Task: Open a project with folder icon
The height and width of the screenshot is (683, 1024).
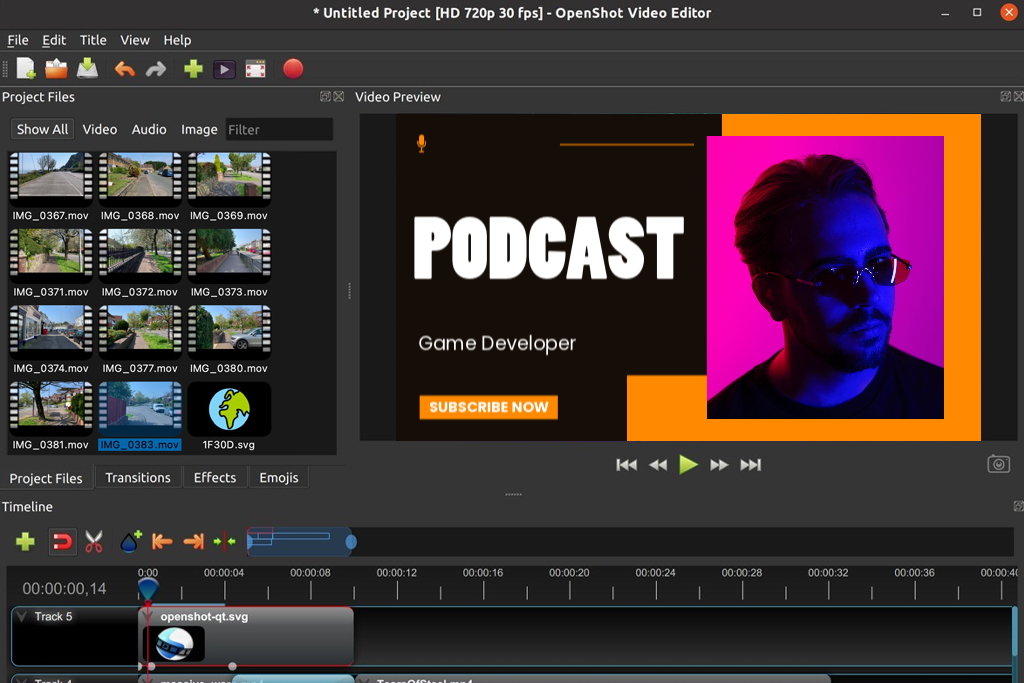Action: (x=56, y=69)
